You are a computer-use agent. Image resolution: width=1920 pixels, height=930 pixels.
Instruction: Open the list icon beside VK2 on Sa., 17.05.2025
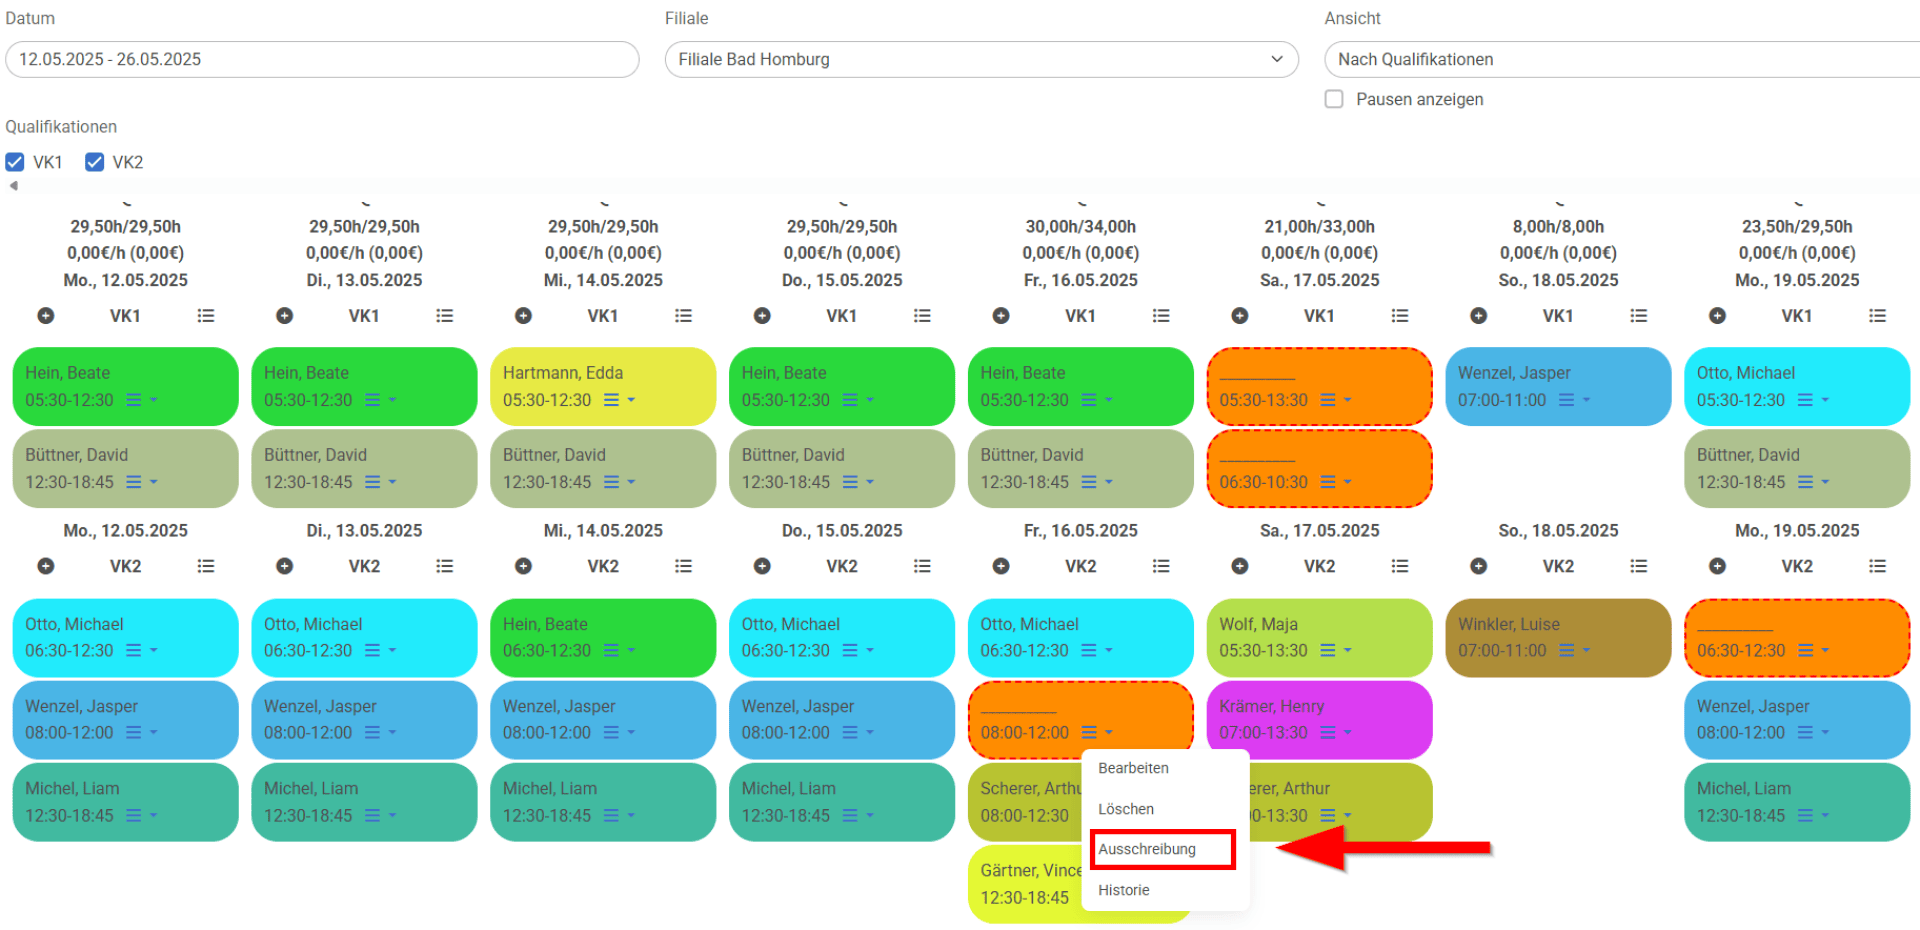point(1400,565)
